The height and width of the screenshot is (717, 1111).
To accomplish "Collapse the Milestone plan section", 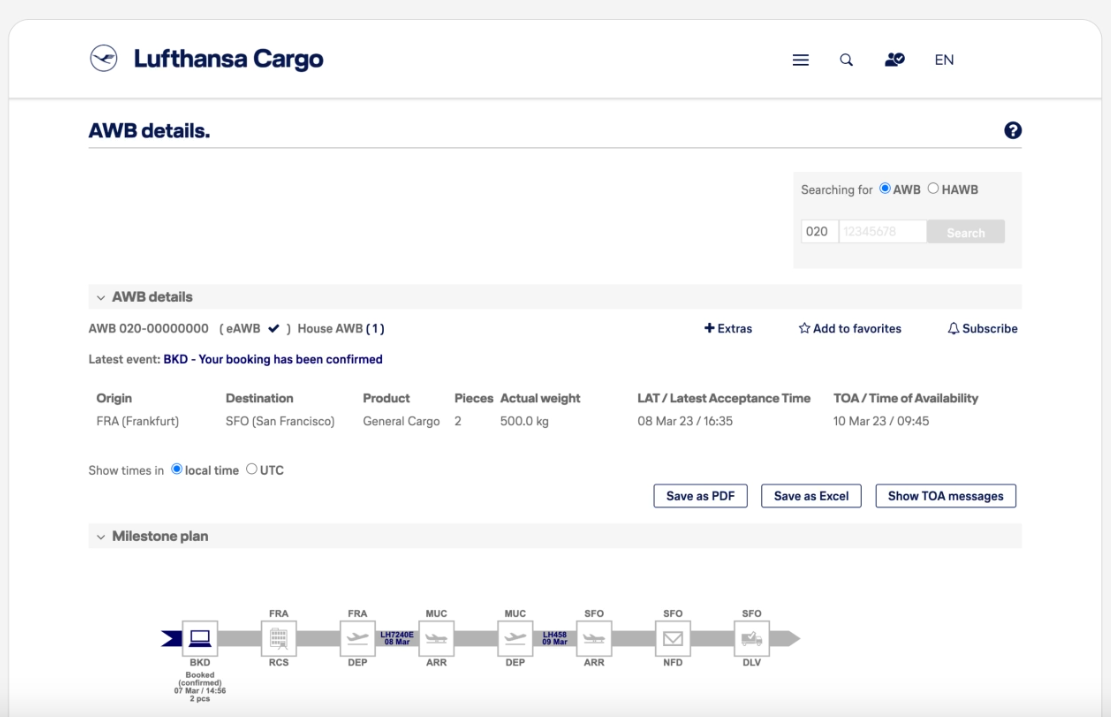I will pyautogui.click(x=101, y=537).
